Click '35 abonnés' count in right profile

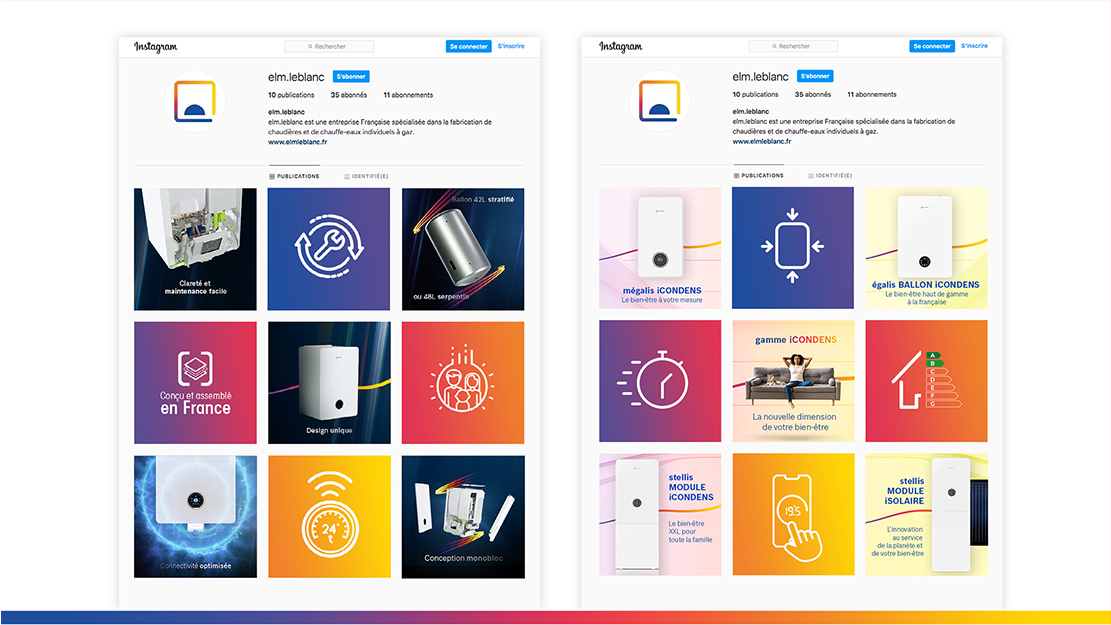click(x=813, y=94)
